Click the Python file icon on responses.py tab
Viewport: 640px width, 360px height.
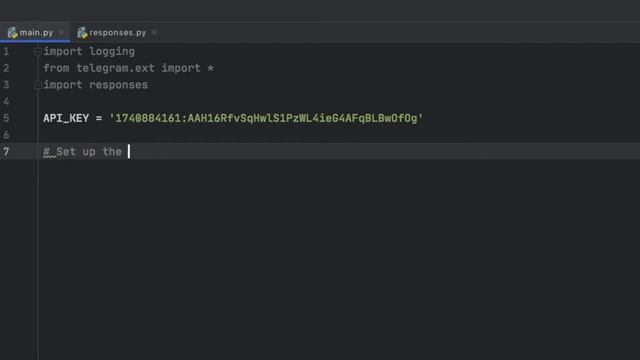pos(82,33)
